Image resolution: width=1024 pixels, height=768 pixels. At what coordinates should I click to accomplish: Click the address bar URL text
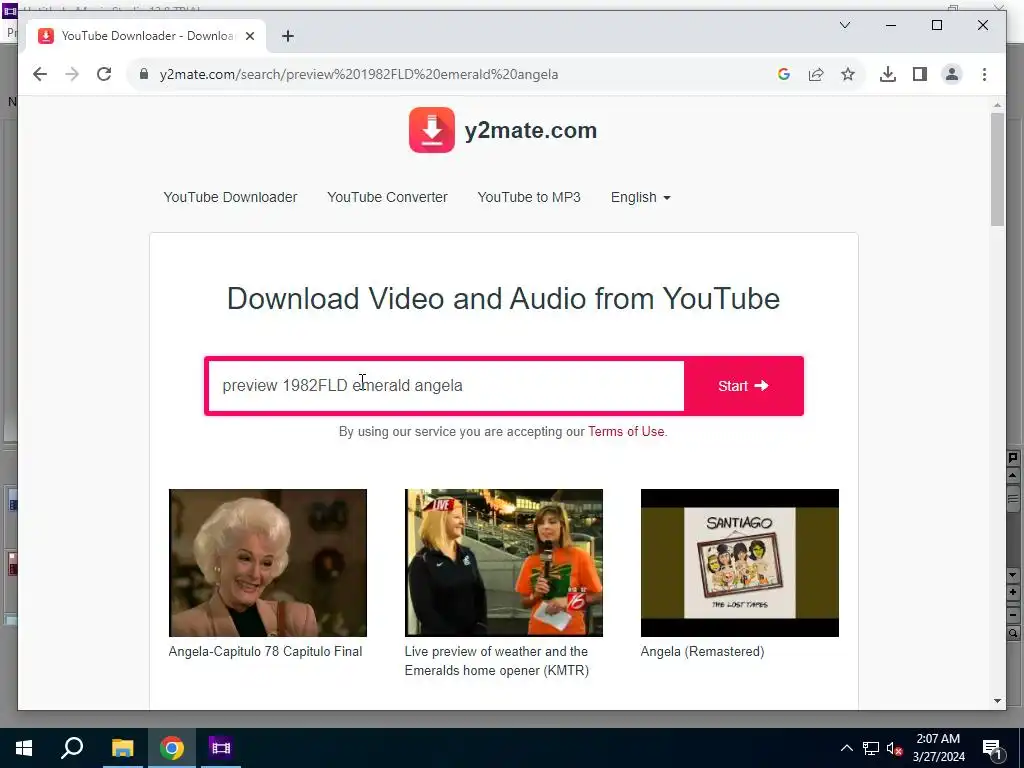[359, 74]
